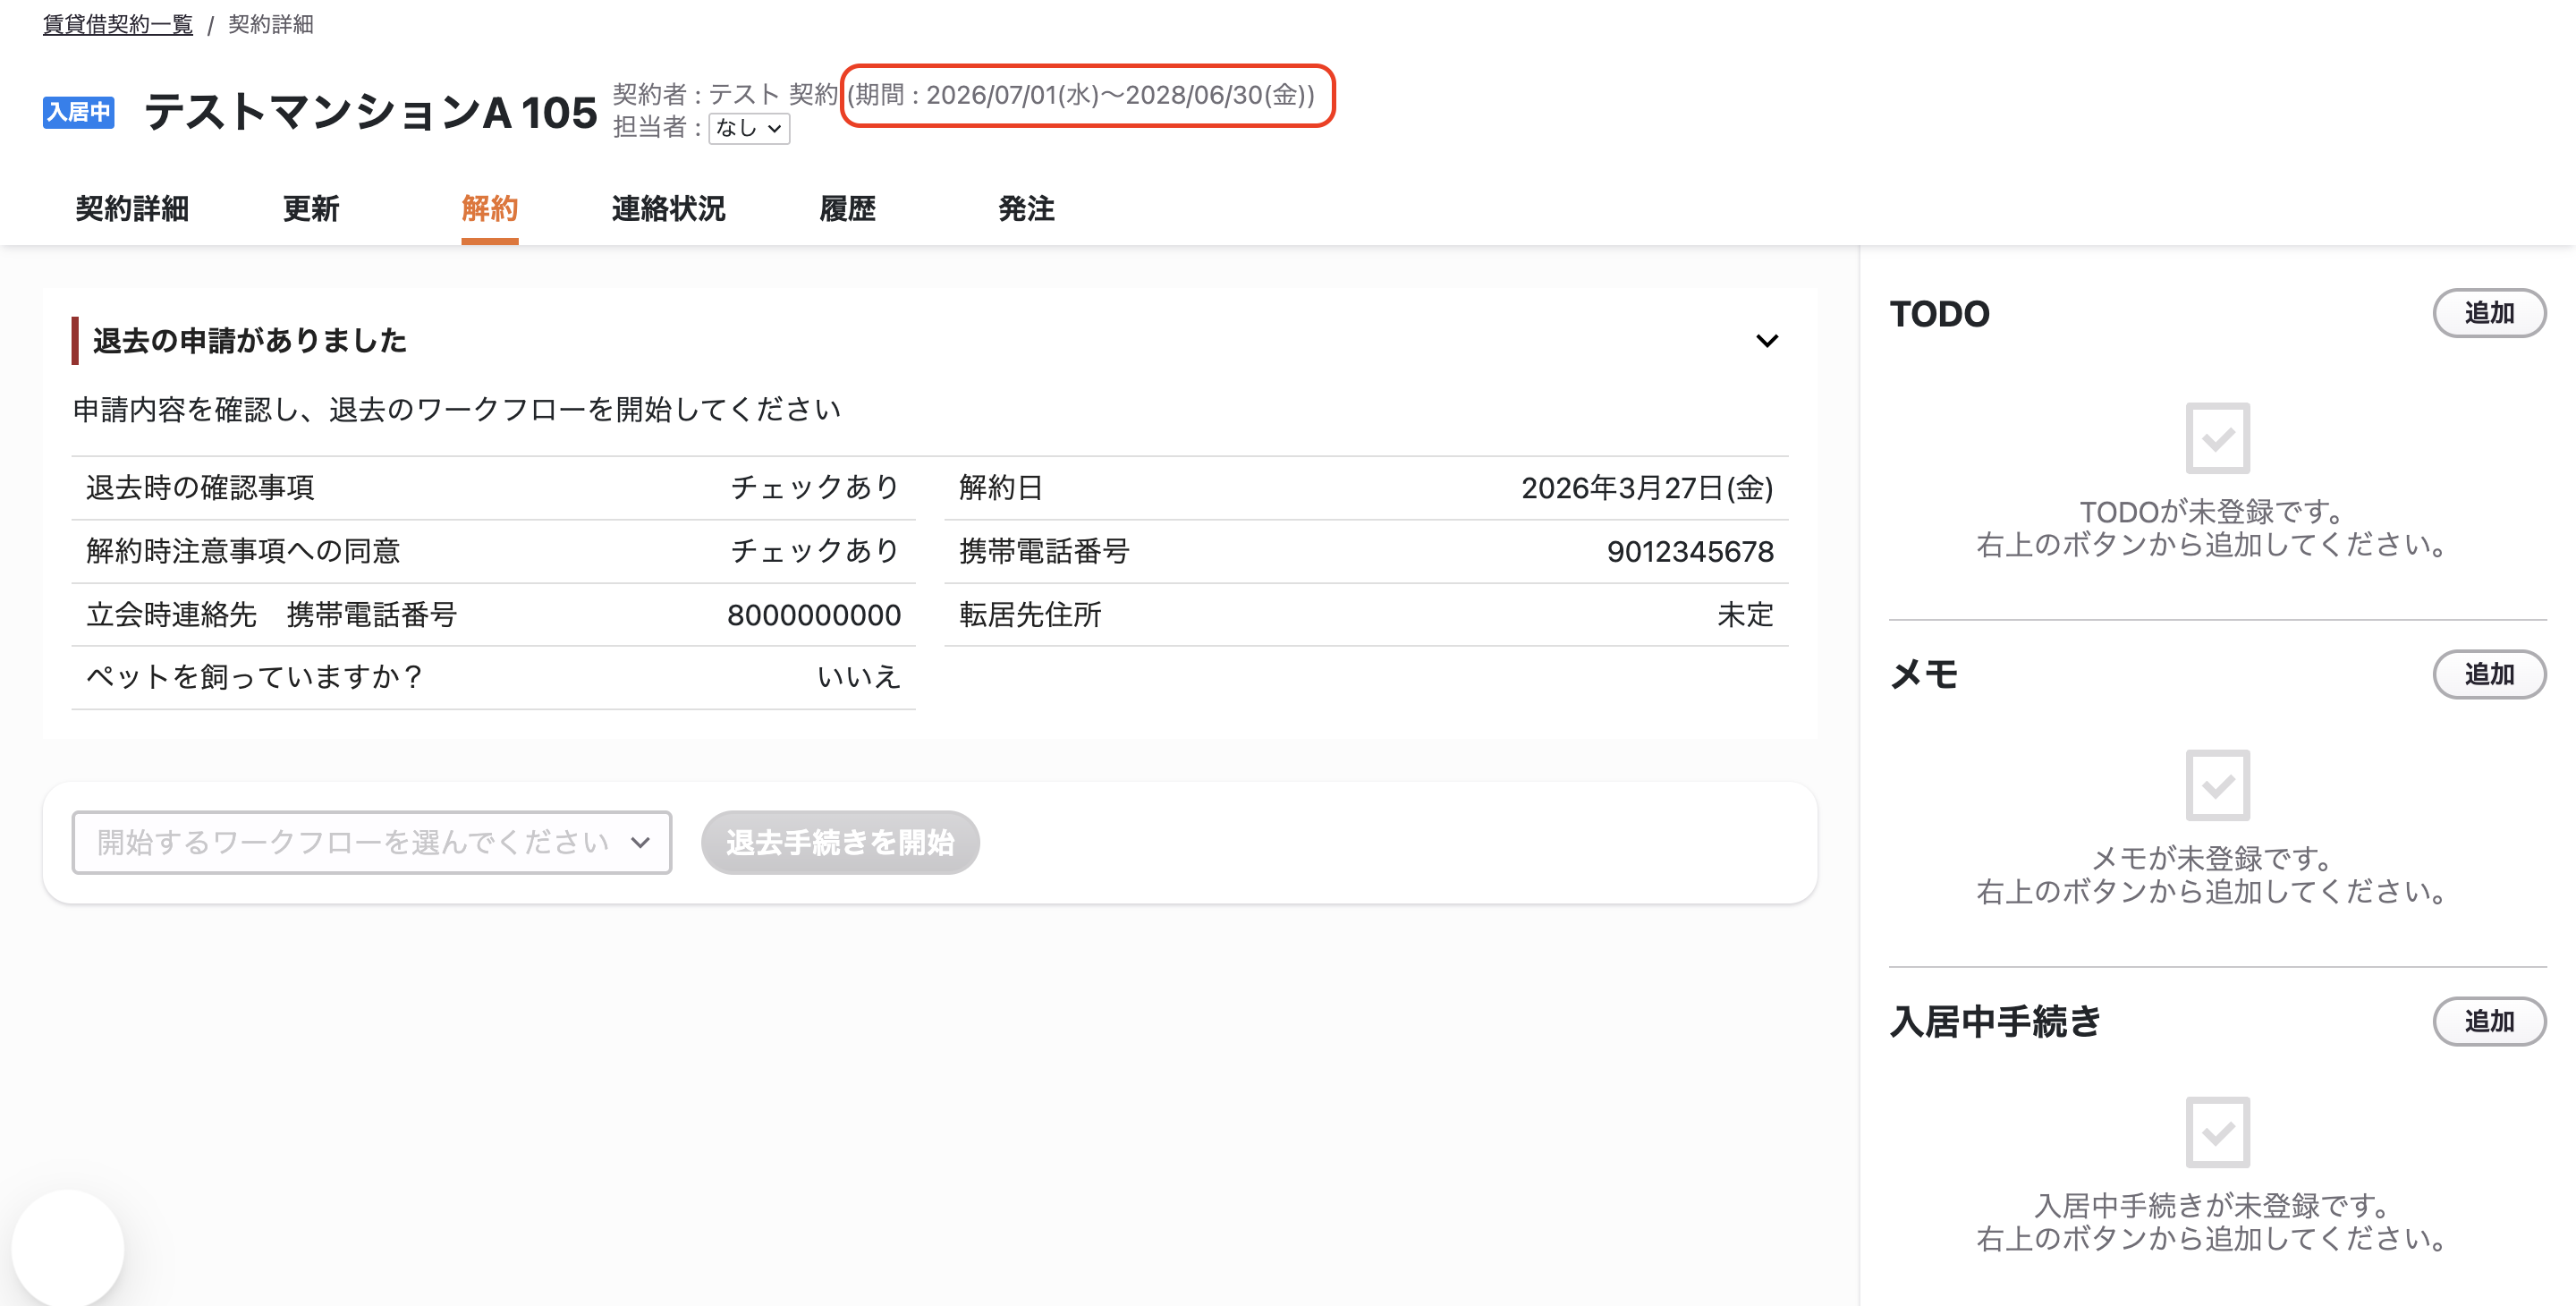Click the TODO panel heading
The height and width of the screenshot is (1306, 2576).
click(x=1939, y=314)
